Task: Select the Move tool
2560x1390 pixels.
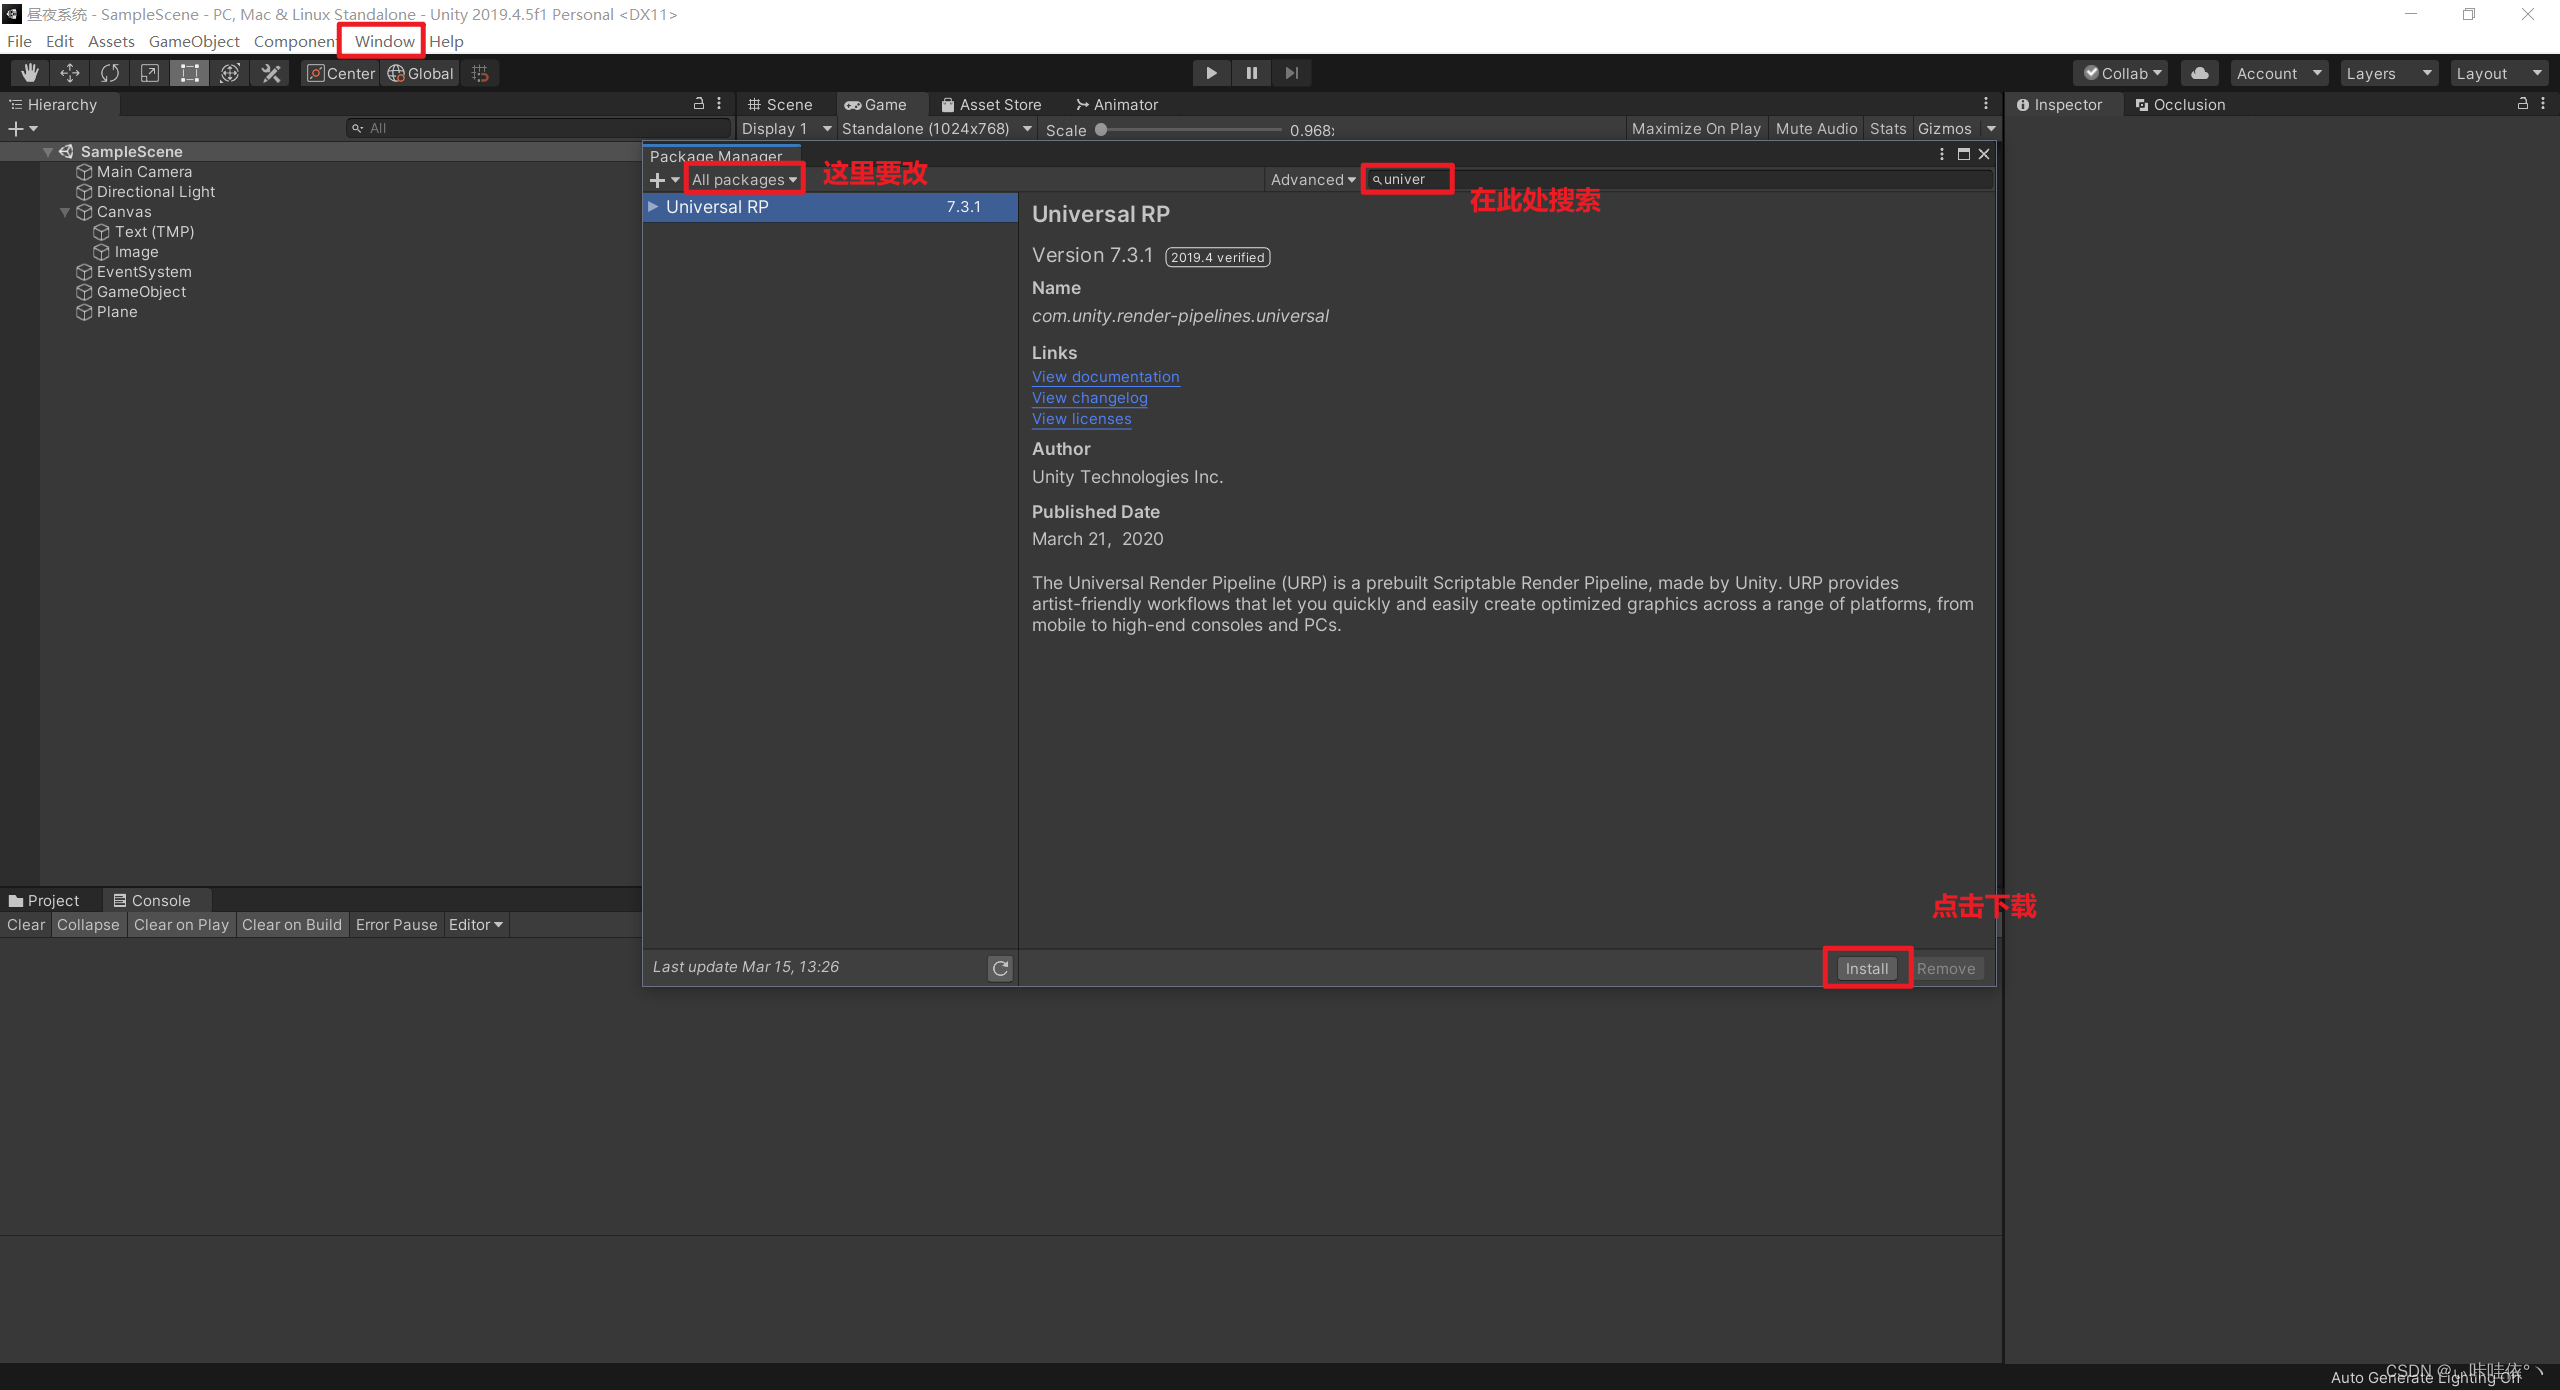Action: click(70, 73)
